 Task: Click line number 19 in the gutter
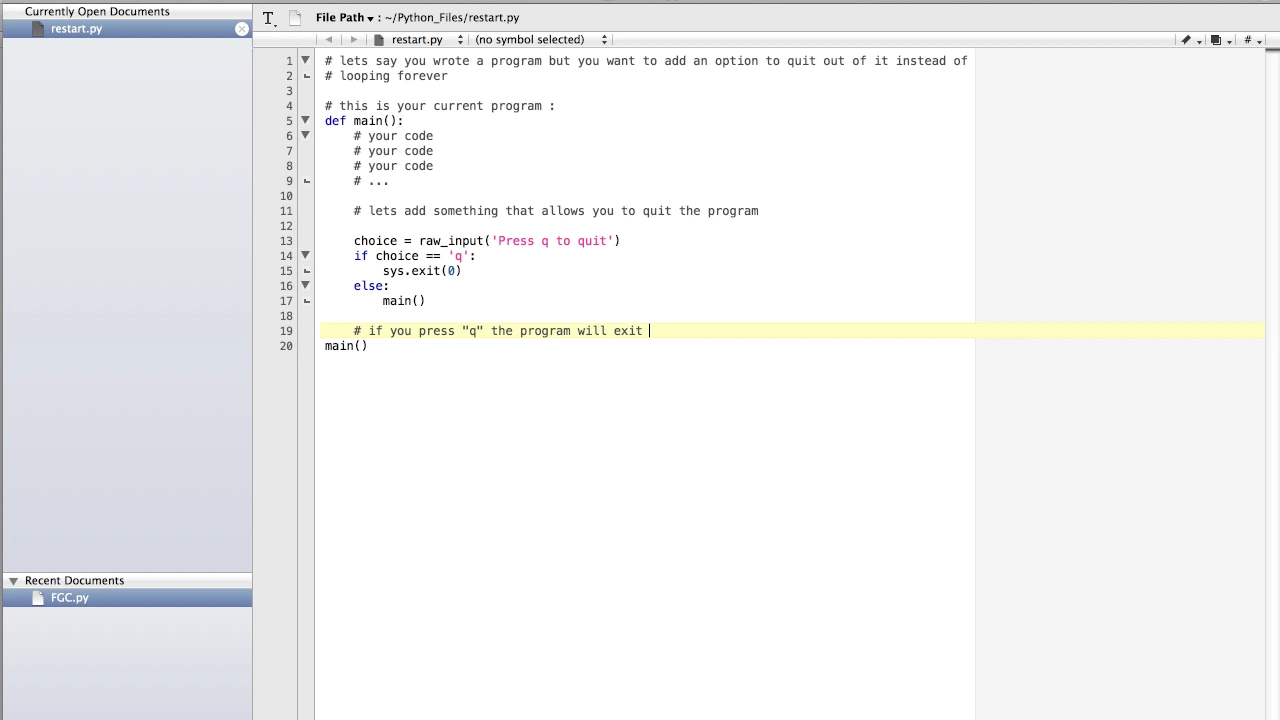click(286, 331)
